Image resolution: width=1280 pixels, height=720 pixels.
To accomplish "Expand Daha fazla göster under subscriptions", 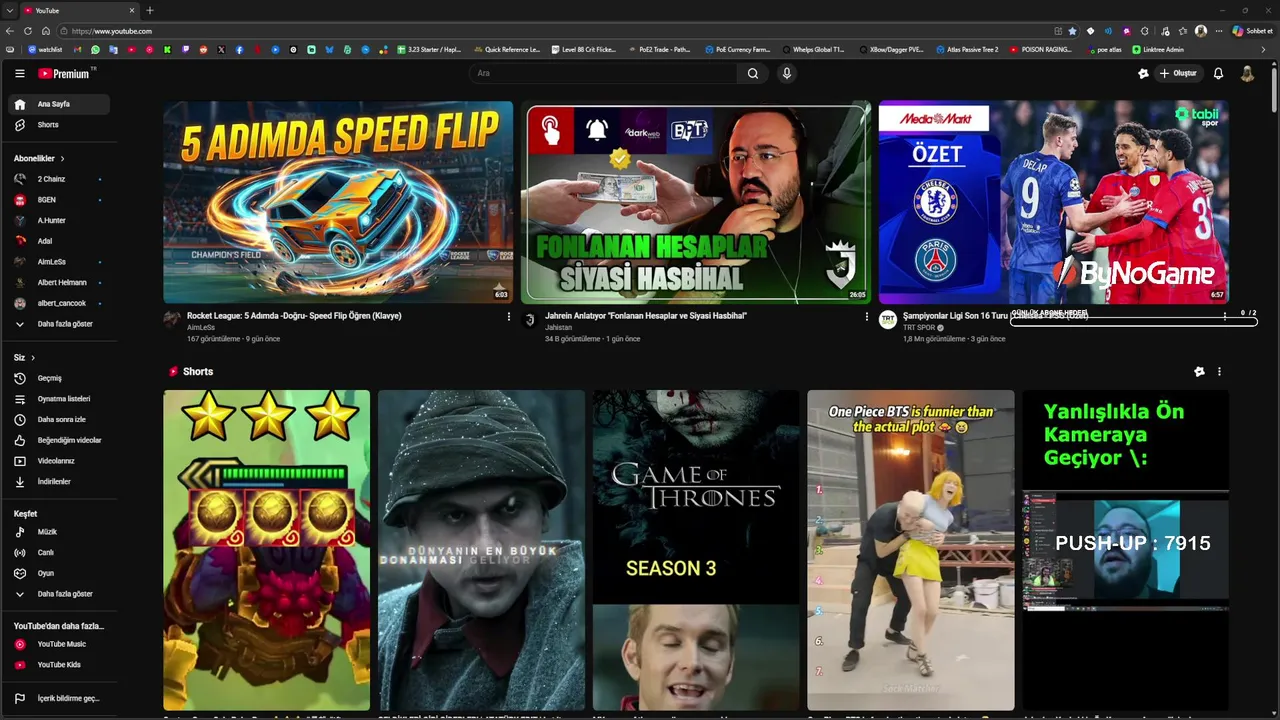I will [x=58, y=324].
